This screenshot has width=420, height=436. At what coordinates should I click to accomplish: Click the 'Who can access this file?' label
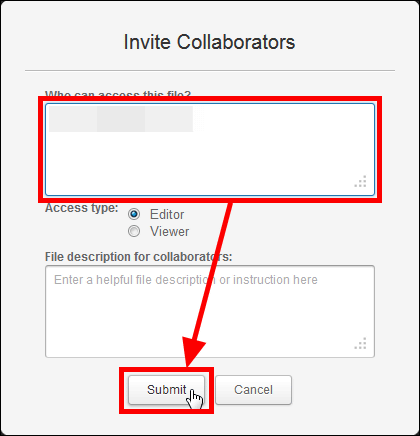(118, 94)
